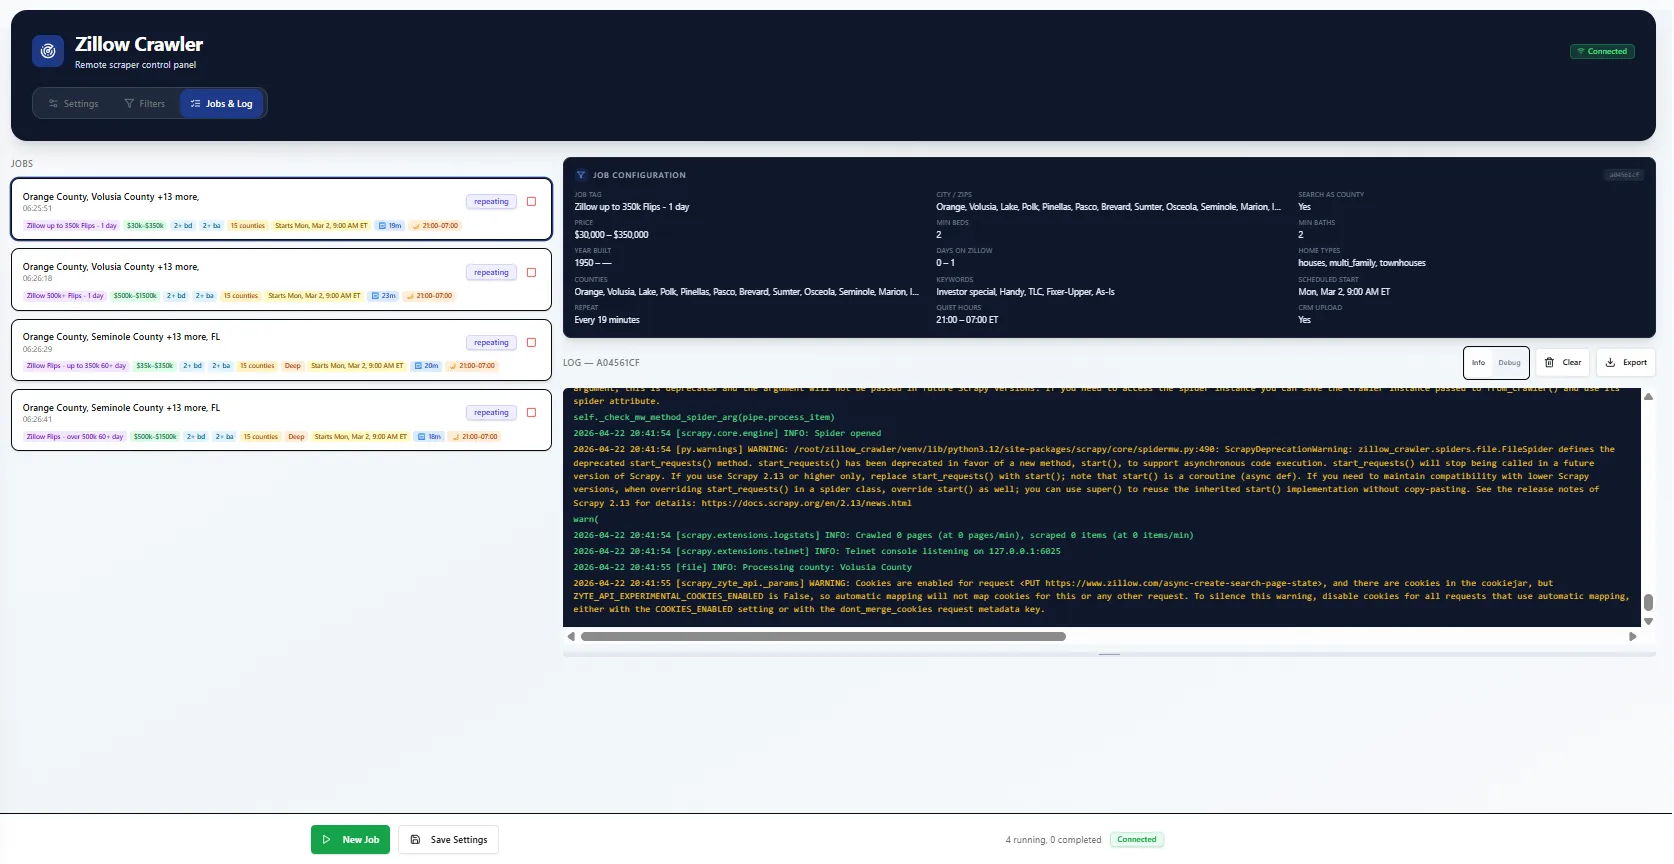
Task: Export the log
Action: click(1626, 363)
